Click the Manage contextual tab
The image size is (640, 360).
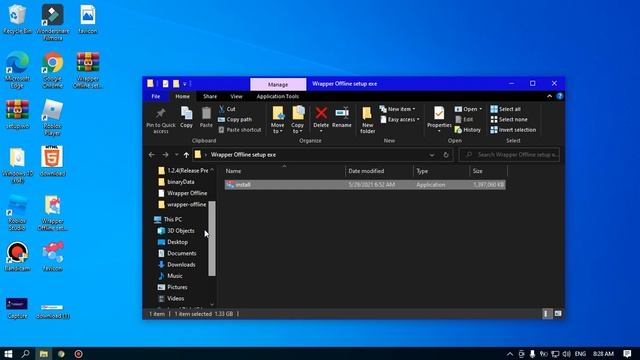[x=278, y=84]
